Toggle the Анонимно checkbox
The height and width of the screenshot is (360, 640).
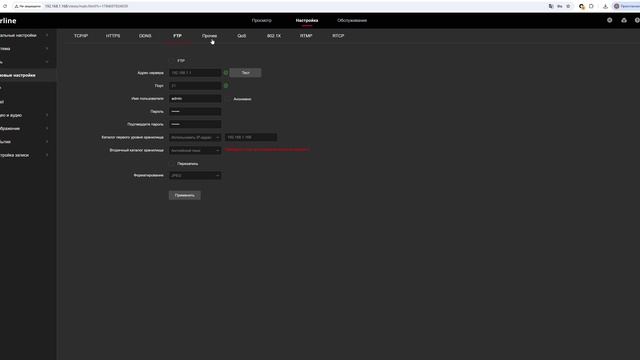[x=228, y=99]
